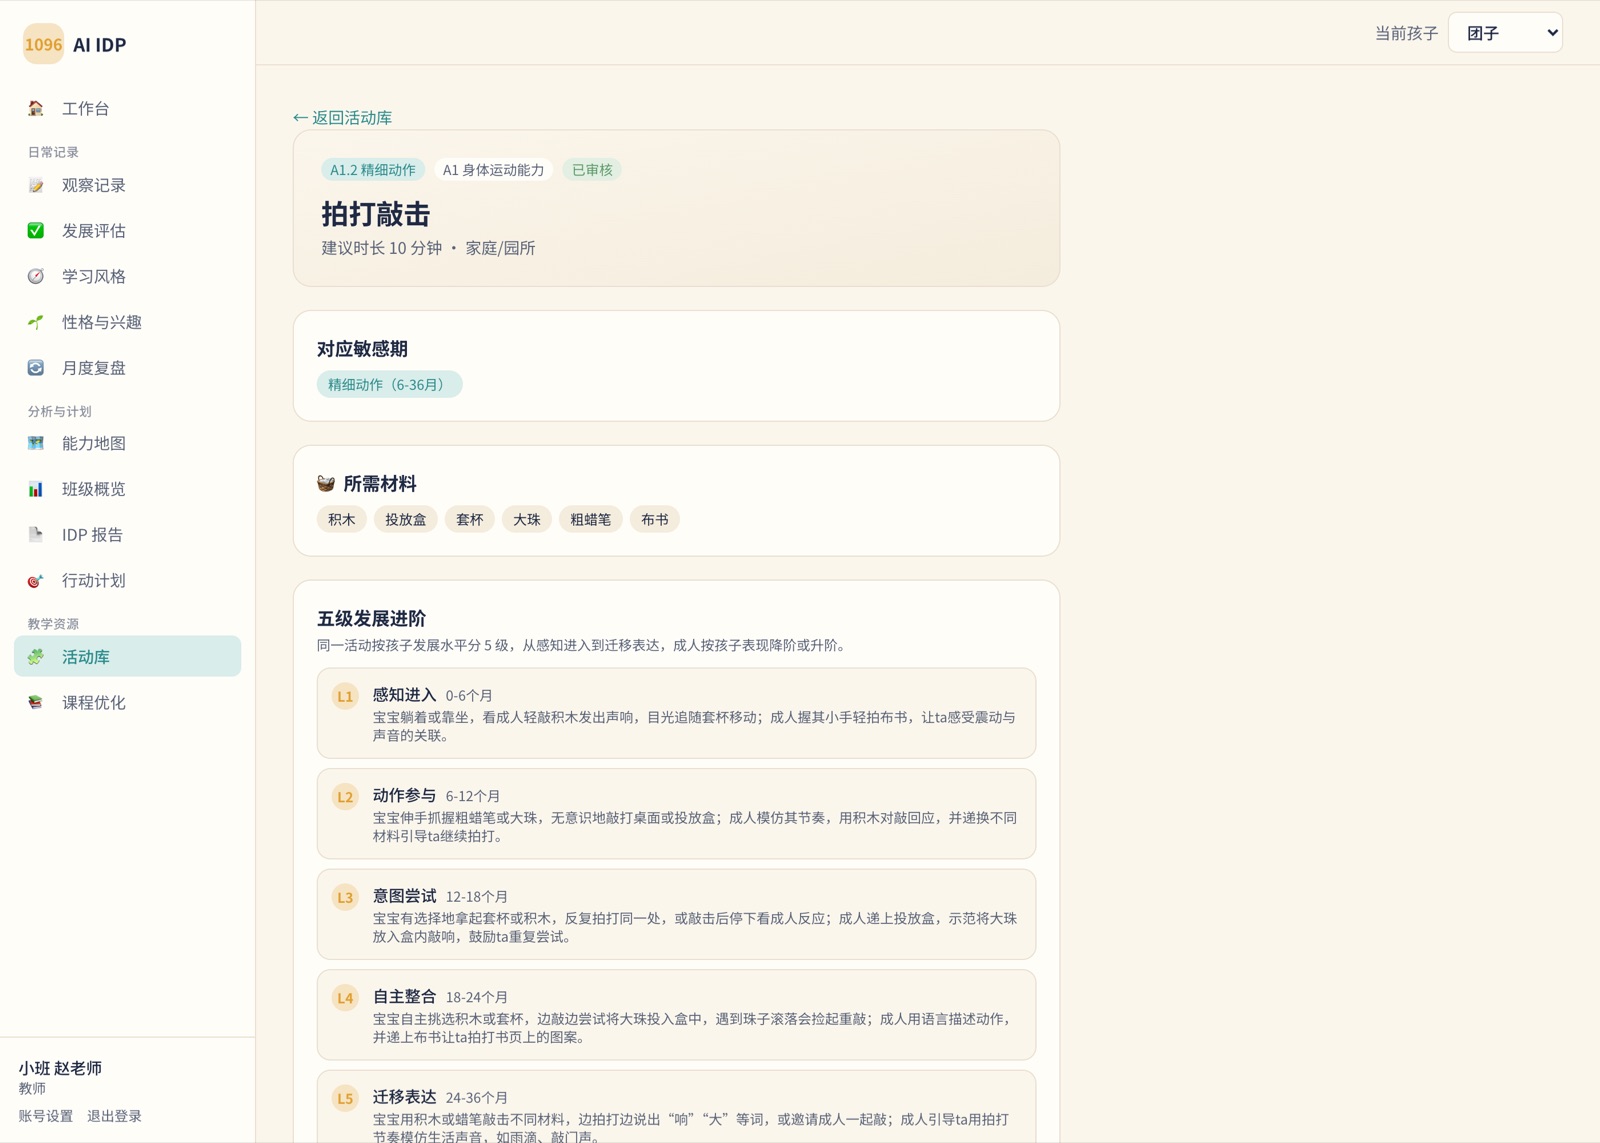The image size is (1600, 1143).
Task: Select 课程优化 in the sidebar
Action: pyautogui.click(x=128, y=702)
